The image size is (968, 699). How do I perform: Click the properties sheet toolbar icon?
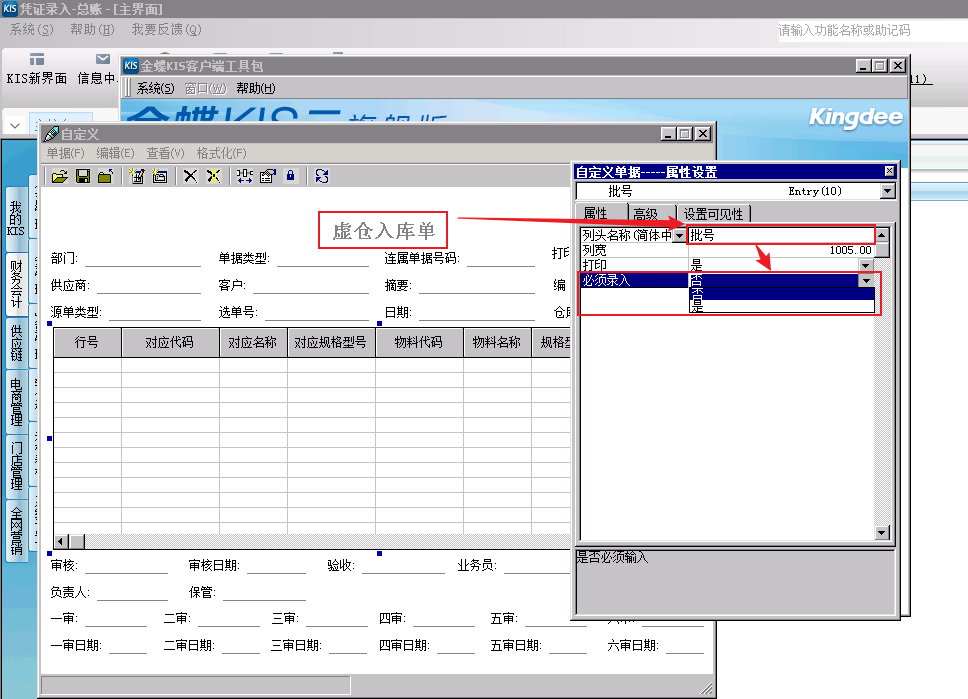point(267,176)
